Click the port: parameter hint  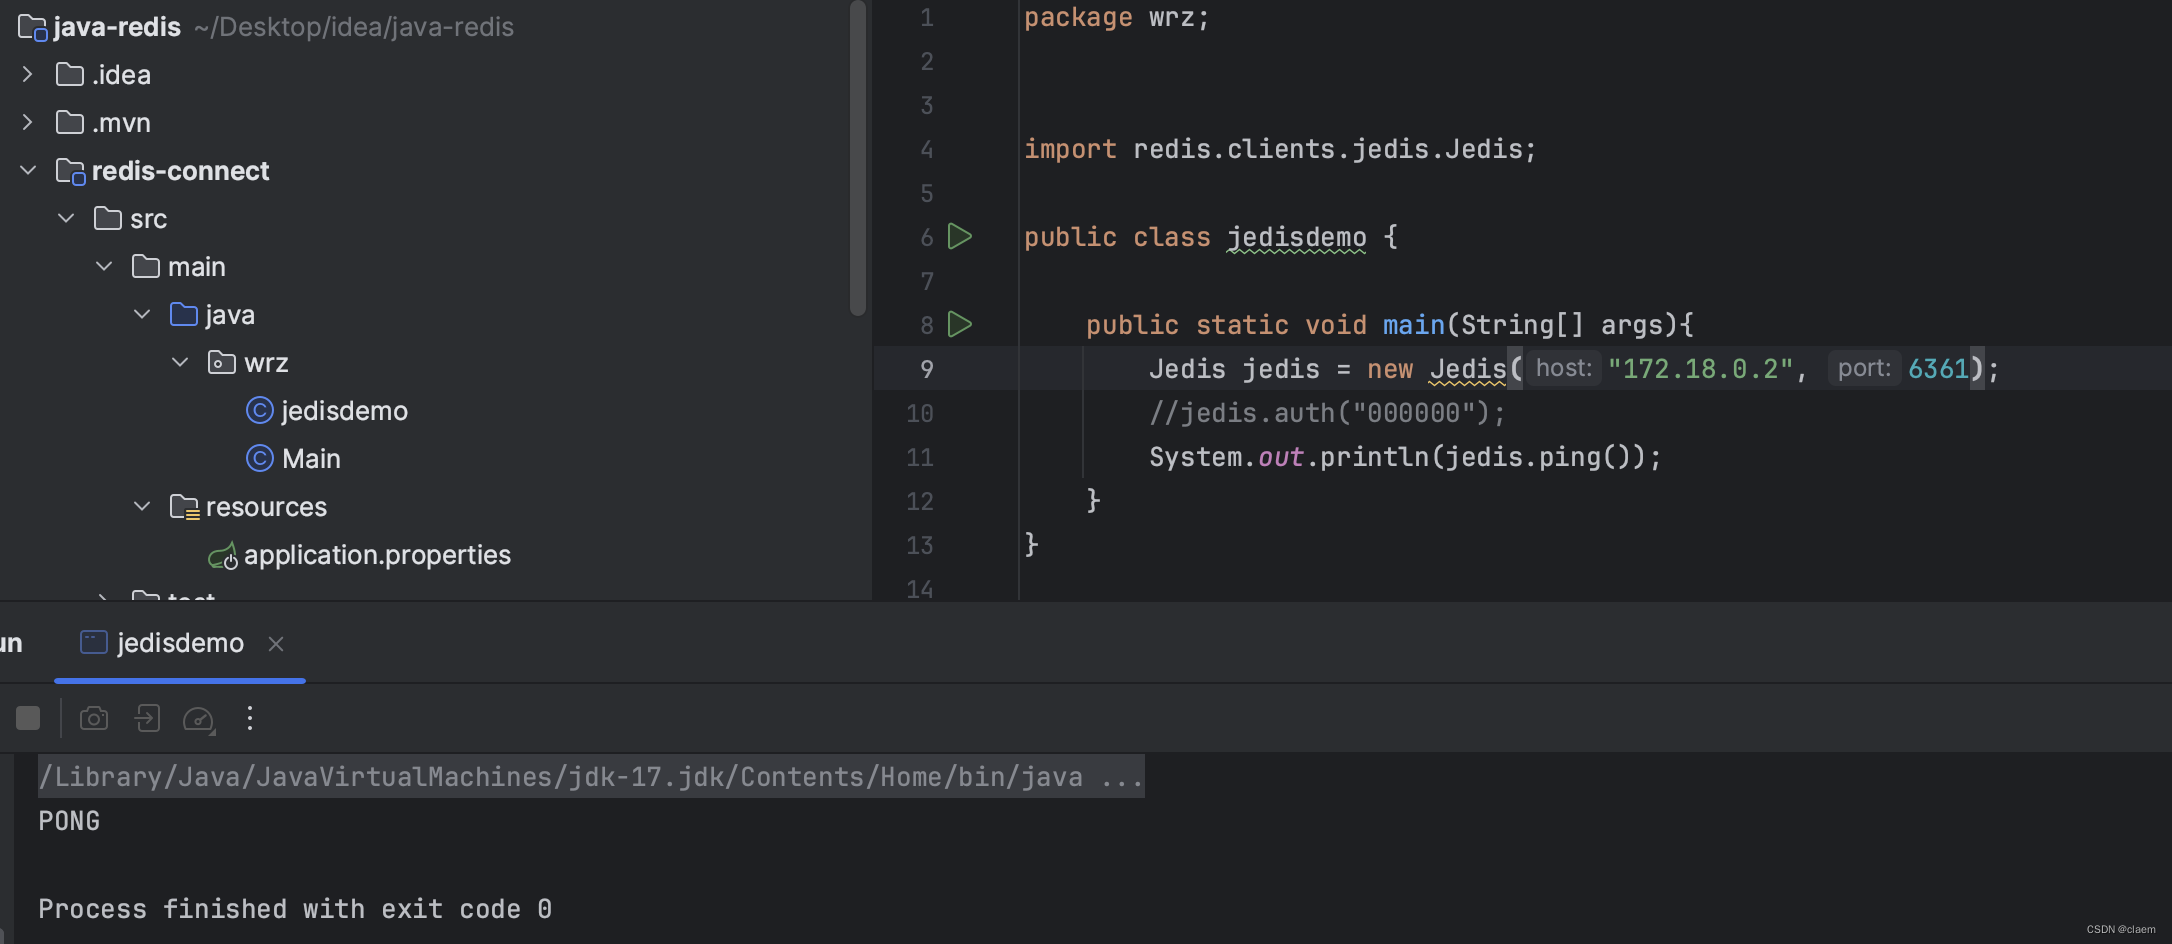coord(1864,368)
